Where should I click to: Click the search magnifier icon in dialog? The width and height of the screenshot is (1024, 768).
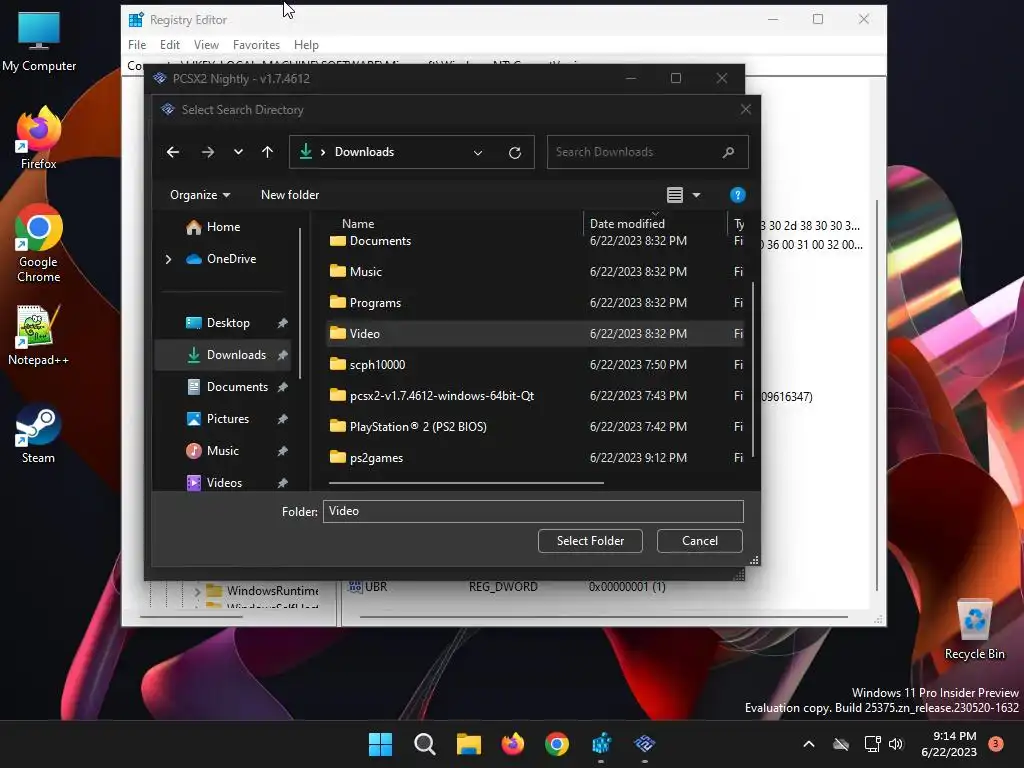tap(729, 152)
